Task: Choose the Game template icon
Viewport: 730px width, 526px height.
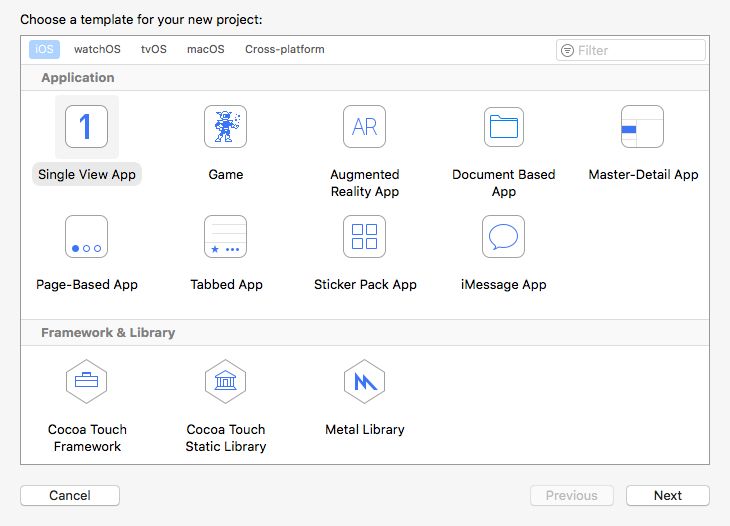Action: (225, 127)
